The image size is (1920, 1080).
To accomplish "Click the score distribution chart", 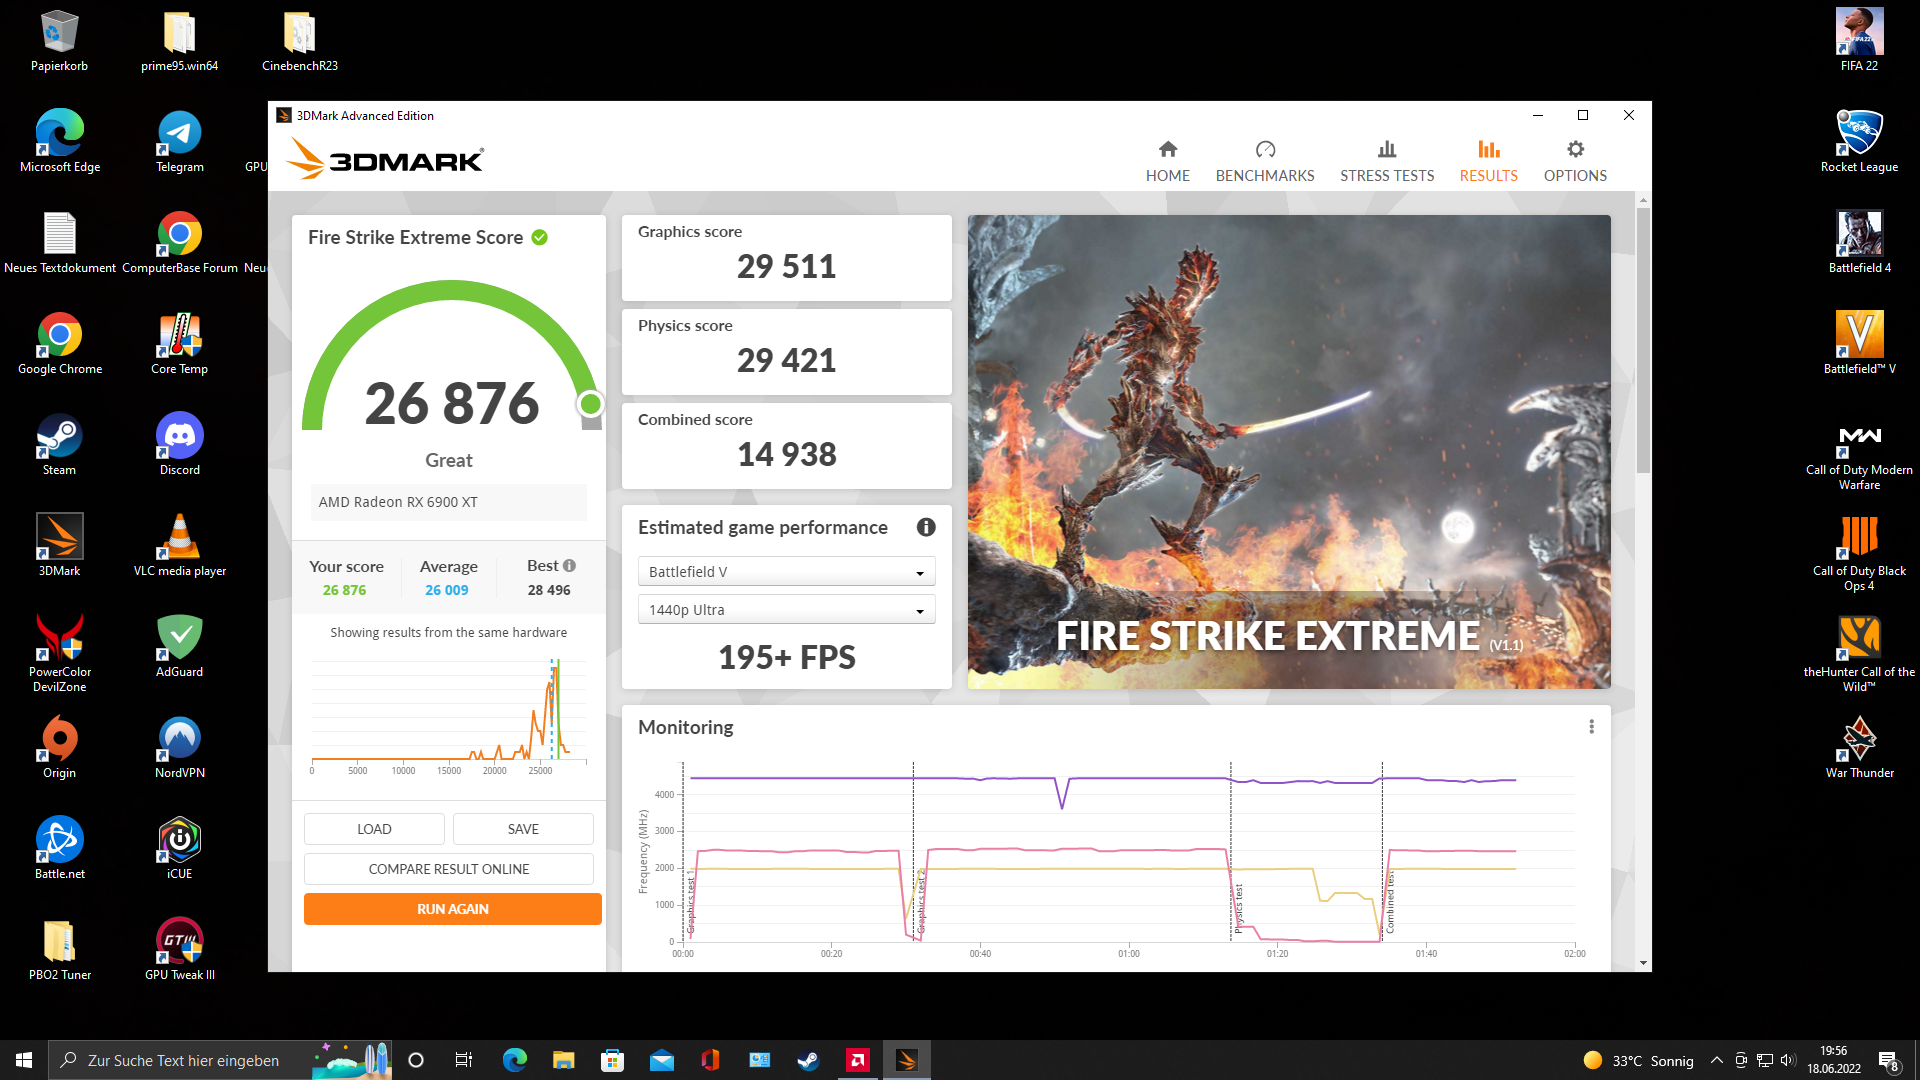I will [x=449, y=714].
